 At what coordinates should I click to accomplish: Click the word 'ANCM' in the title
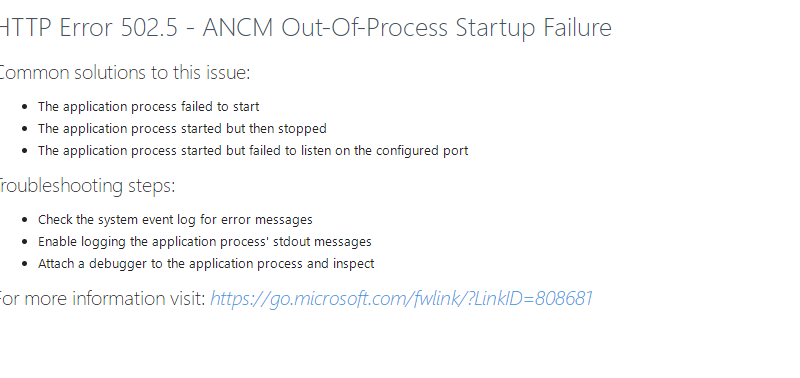click(x=238, y=28)
